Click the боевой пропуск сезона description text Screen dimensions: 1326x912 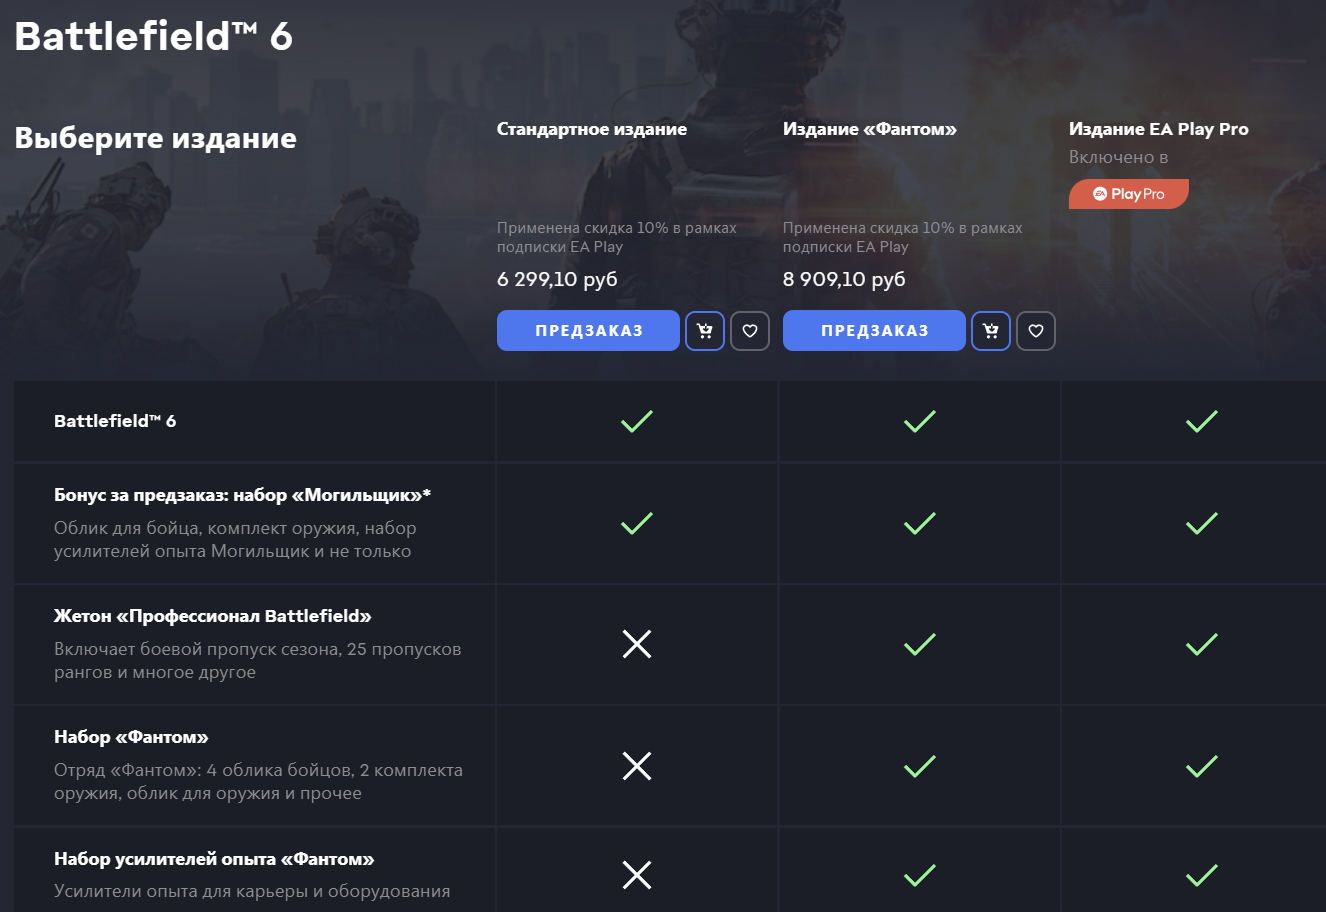click(258, 661)
